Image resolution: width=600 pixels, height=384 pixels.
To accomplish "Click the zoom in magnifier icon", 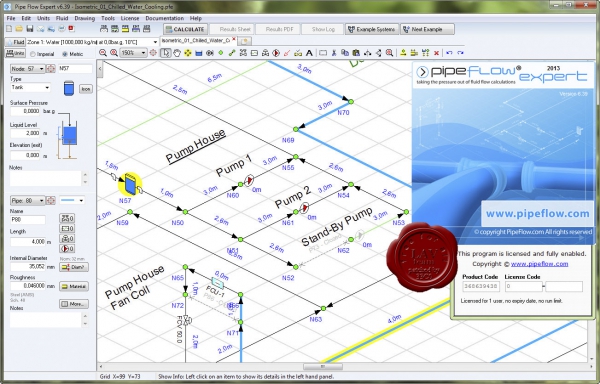I will pos(114,53).
